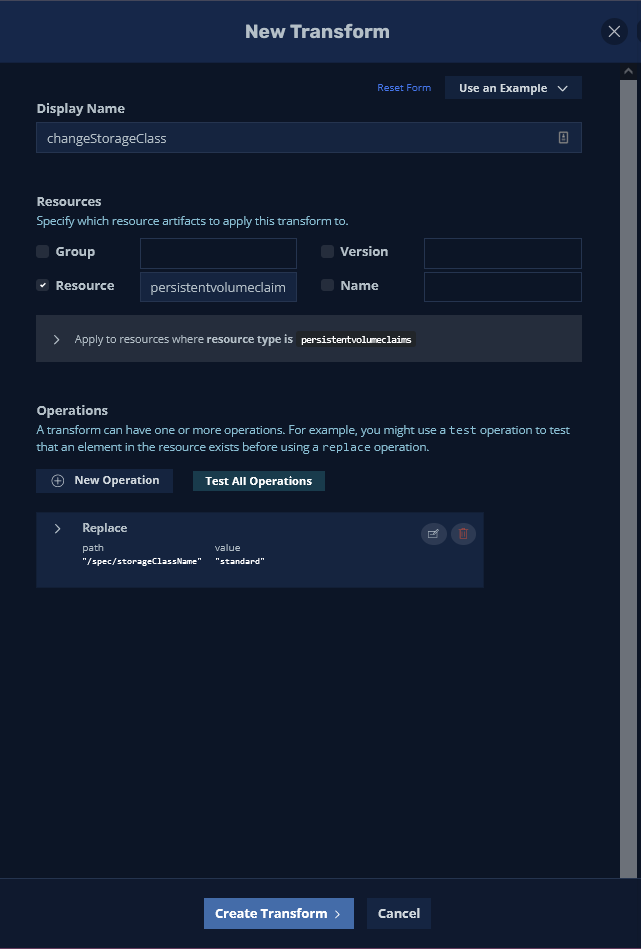Click the empty Version text field
The image size is (641, 949).
click(502, 253)
